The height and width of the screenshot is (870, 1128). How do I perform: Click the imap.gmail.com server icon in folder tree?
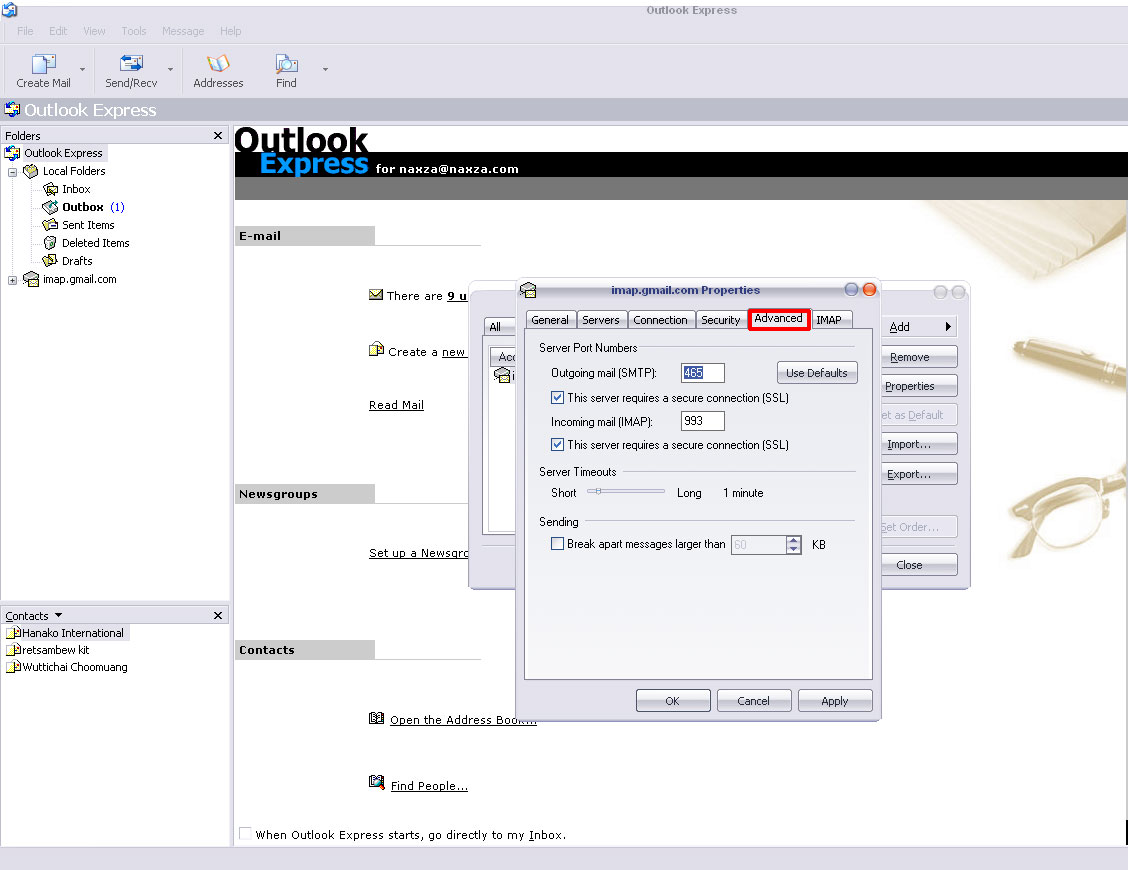(31, 279)
